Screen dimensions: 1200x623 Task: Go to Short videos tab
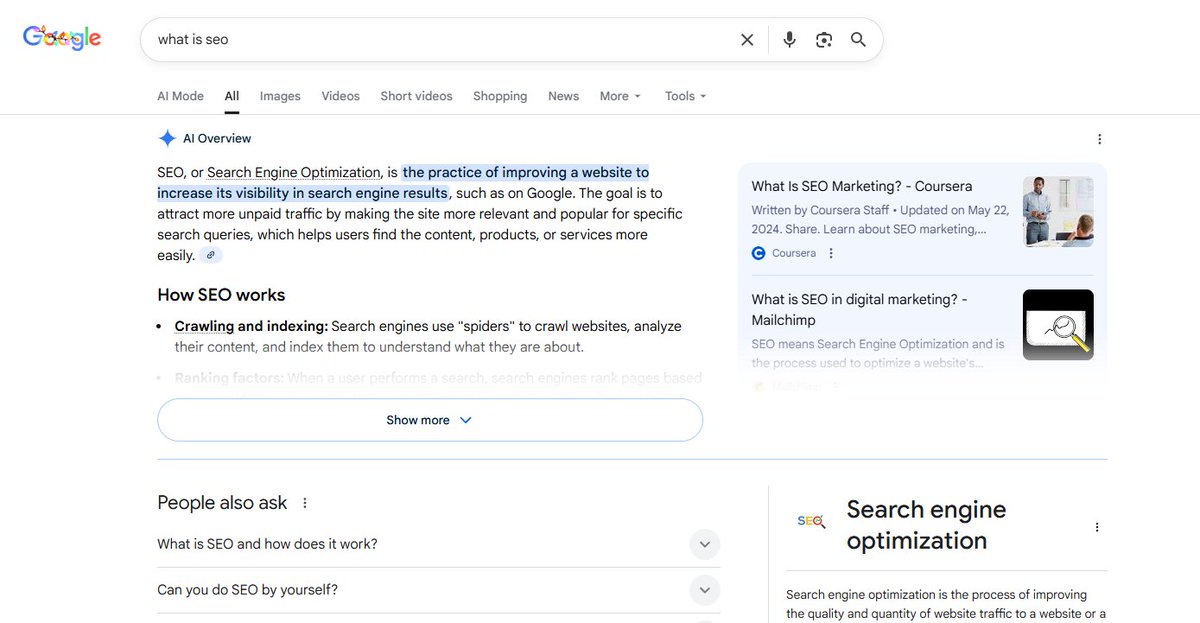point(416,96)
